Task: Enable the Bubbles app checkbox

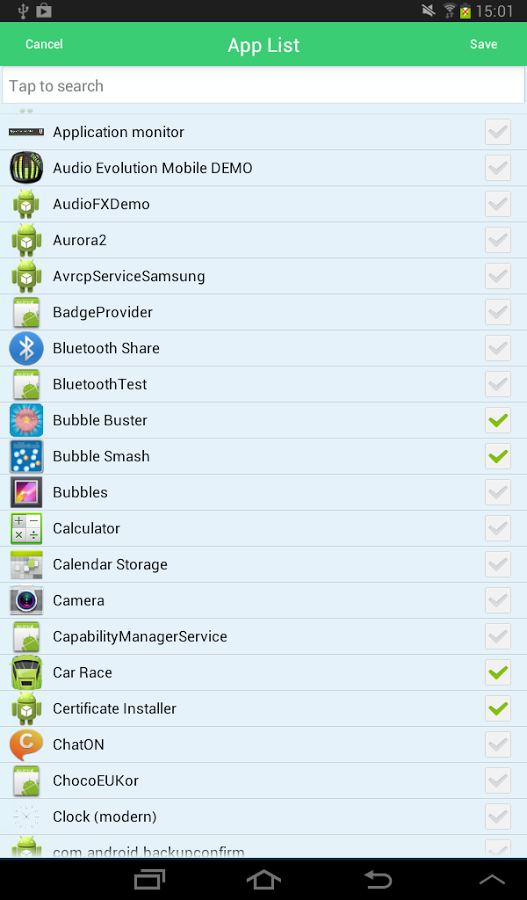Action: click(498, 492)
